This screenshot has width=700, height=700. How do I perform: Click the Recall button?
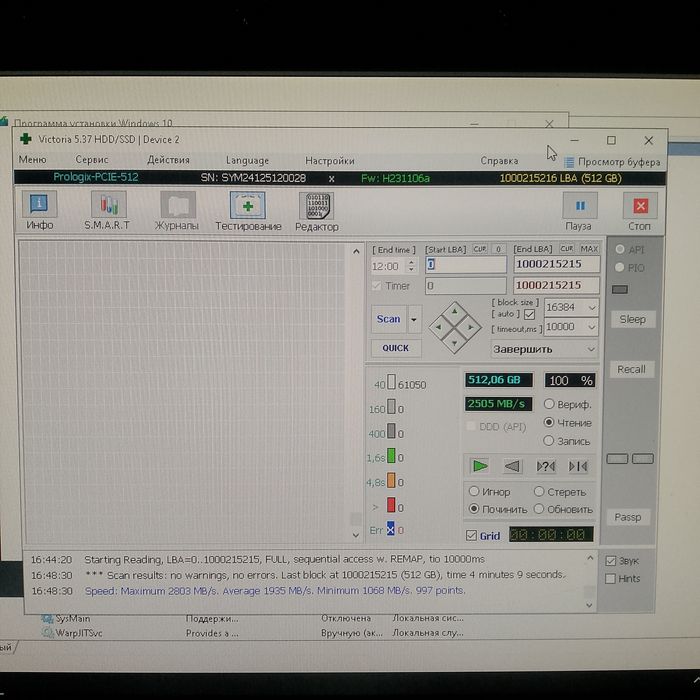point(631,369)
